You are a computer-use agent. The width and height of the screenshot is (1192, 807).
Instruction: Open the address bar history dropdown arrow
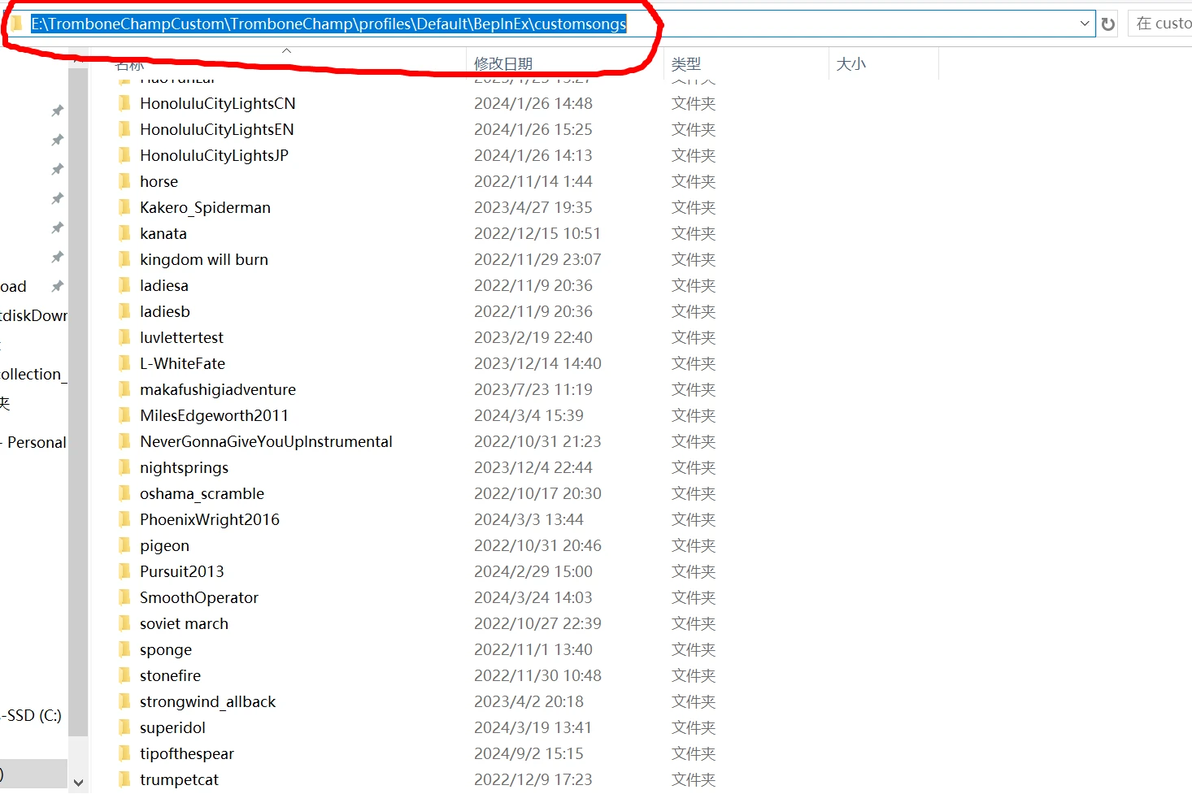click(1085, 24)
